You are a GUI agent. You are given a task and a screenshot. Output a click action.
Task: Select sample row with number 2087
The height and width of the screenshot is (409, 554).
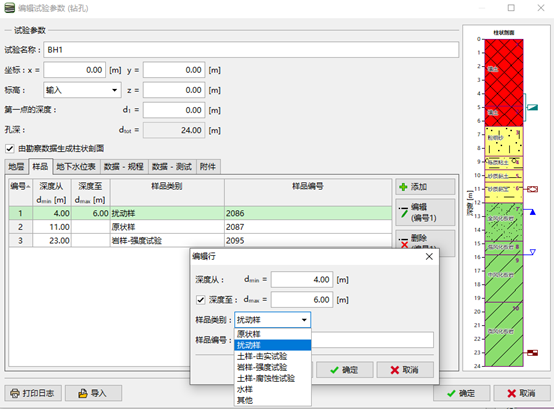[x=200, y=227]
